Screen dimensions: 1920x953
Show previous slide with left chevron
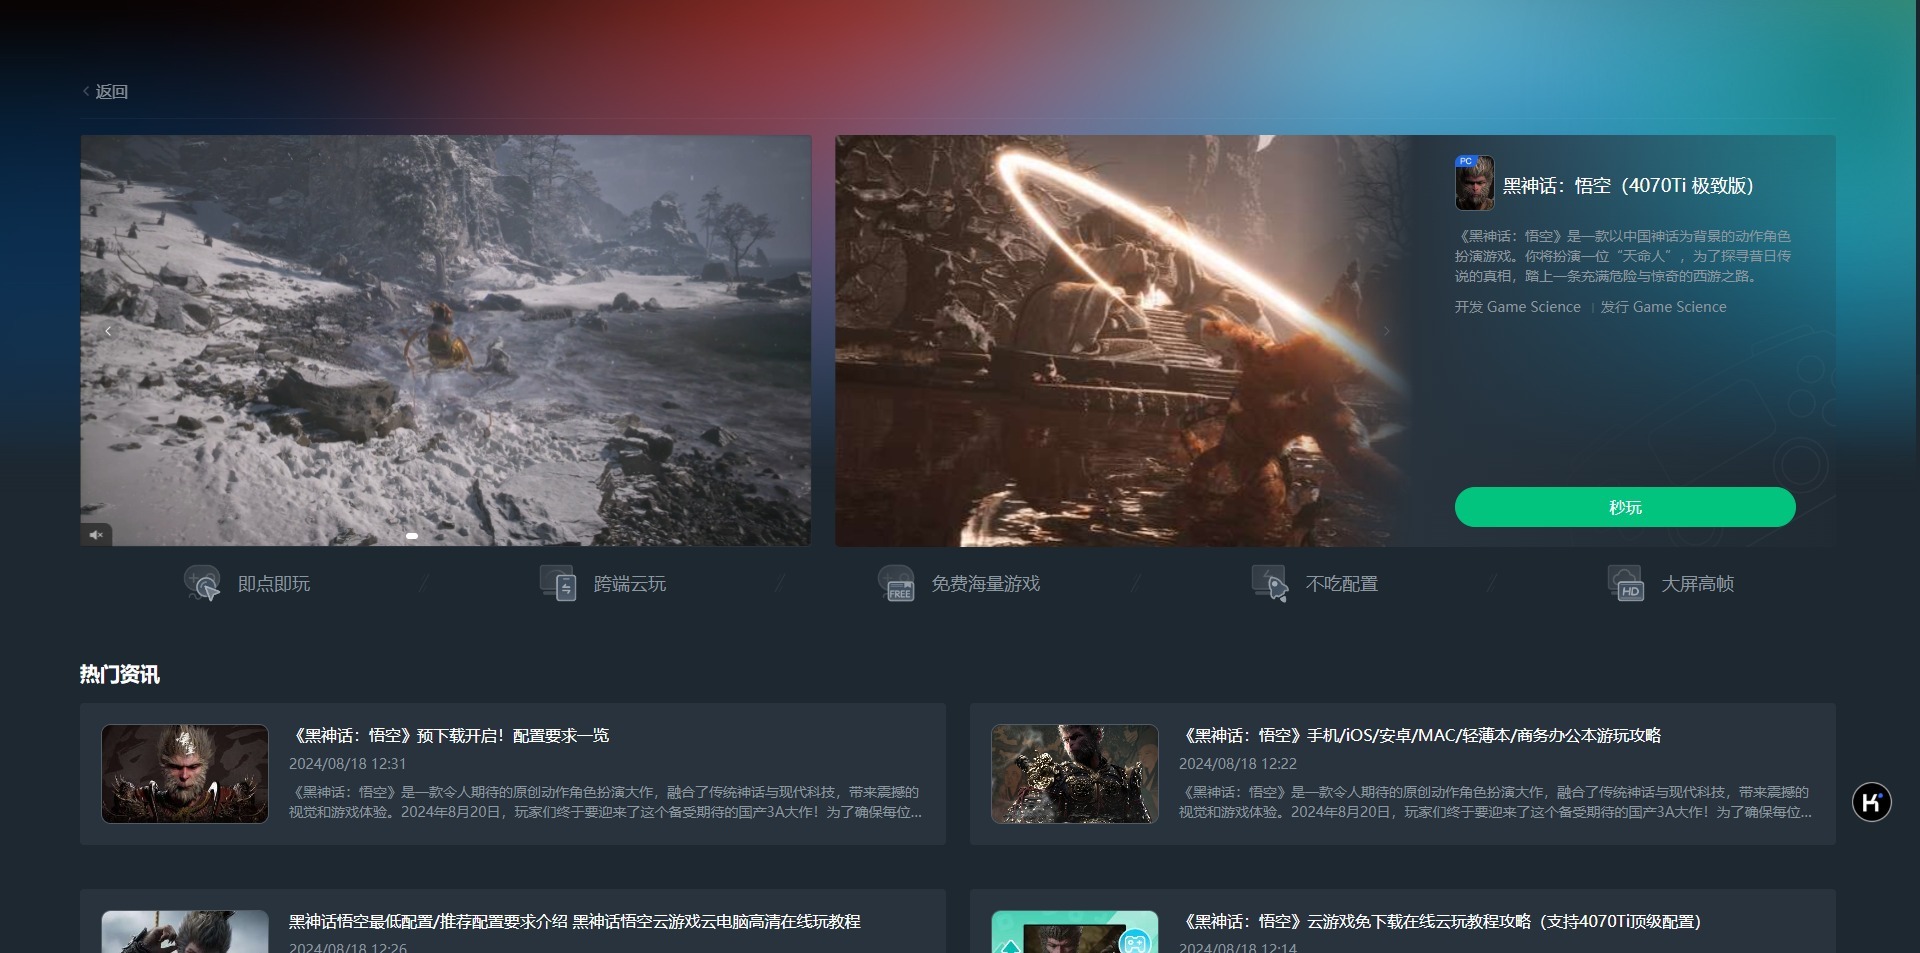108,331
